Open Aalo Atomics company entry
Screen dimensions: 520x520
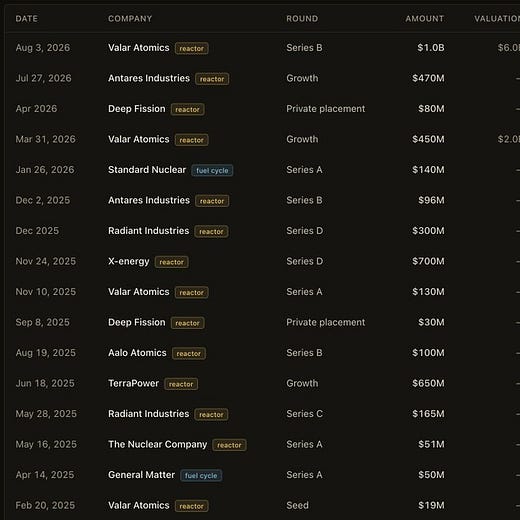pos(137,353)
